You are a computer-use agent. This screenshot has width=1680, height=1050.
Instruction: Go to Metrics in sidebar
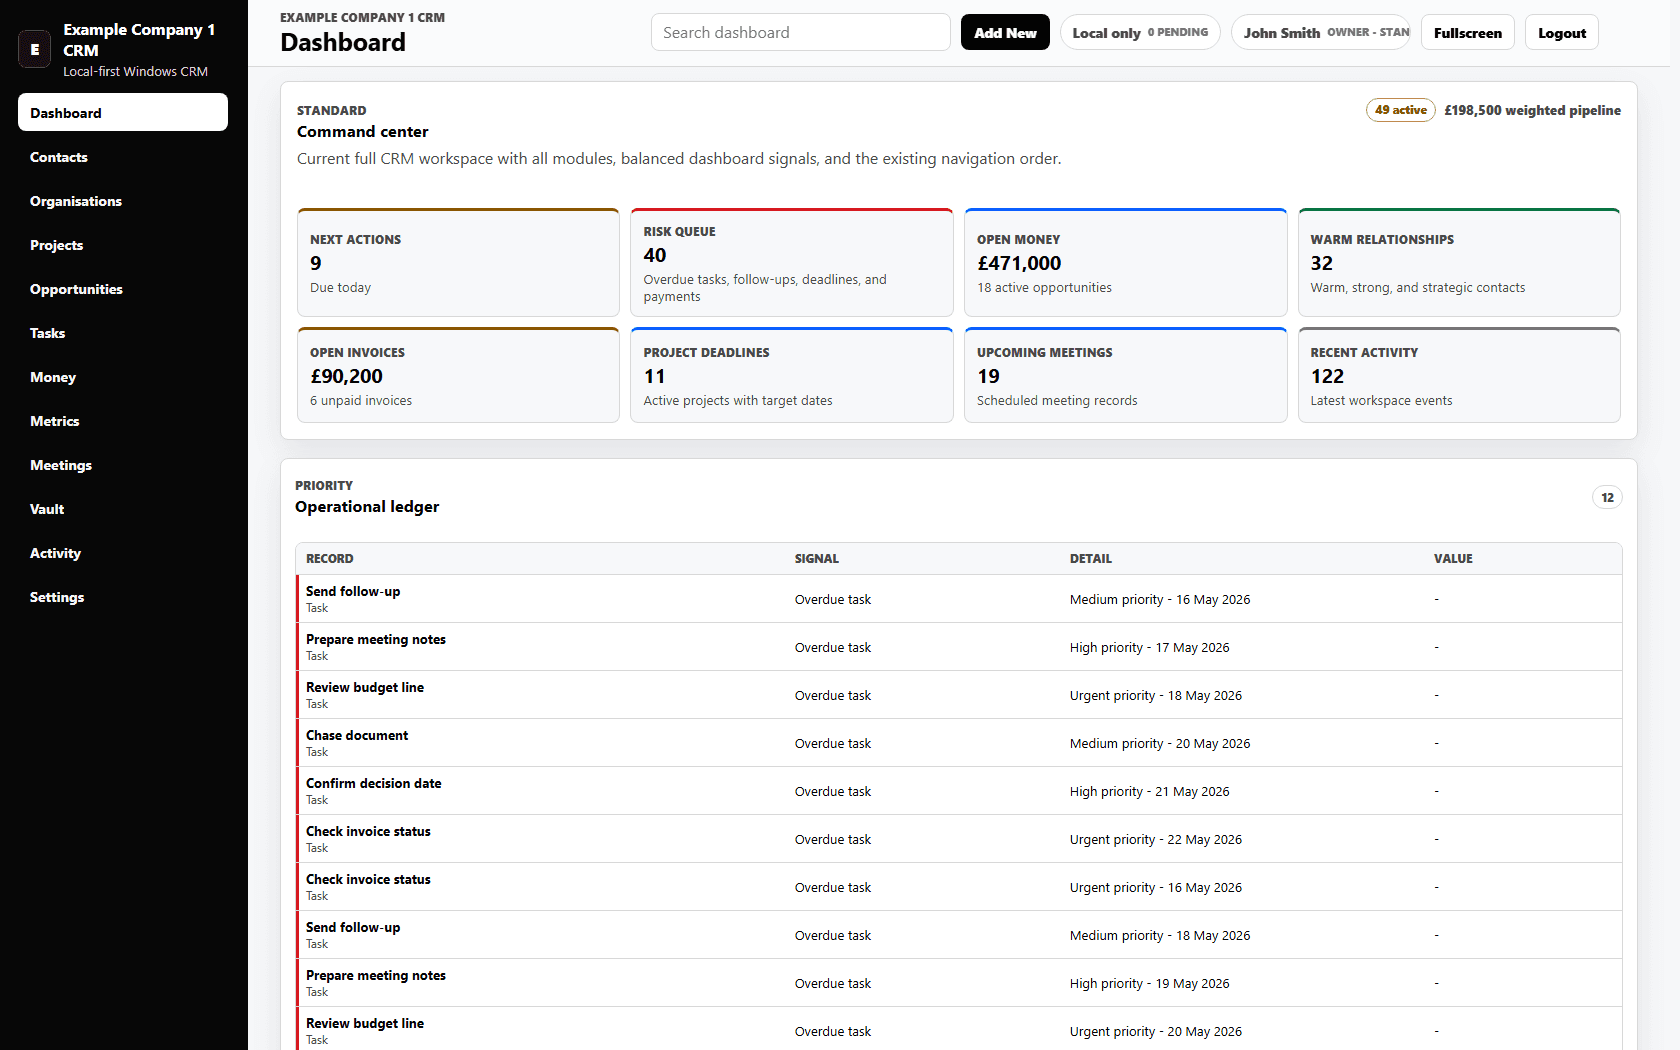click(123, 421)
